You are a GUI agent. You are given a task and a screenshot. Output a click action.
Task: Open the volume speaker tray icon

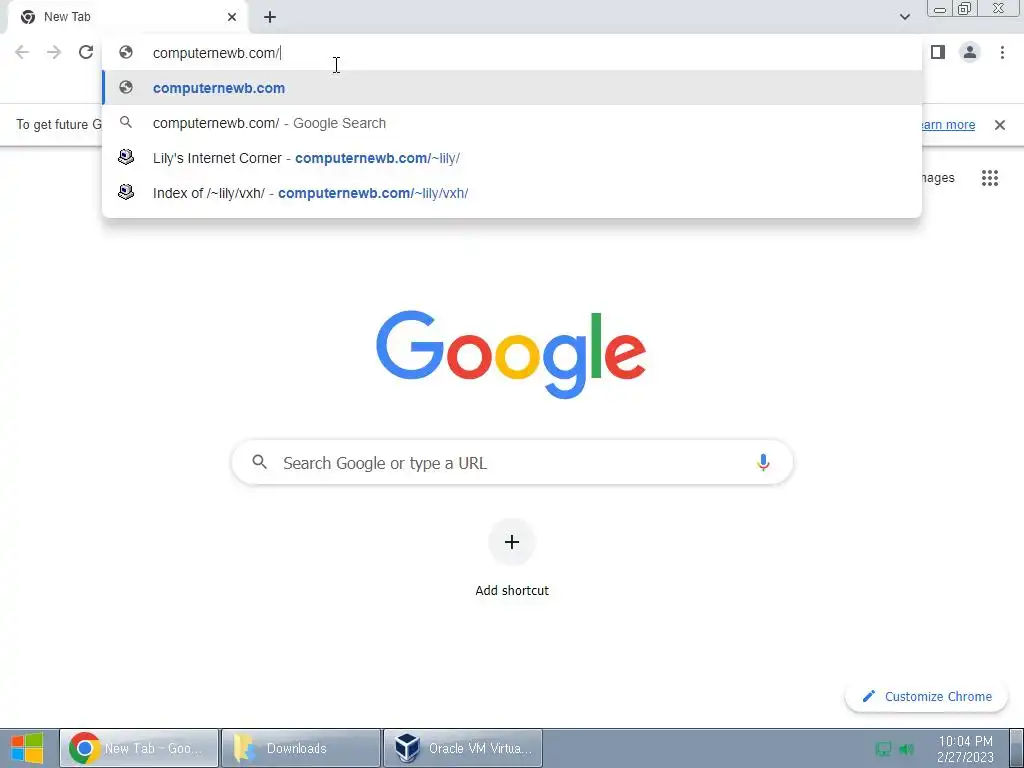pyautogui.click(x=906, y=749)
